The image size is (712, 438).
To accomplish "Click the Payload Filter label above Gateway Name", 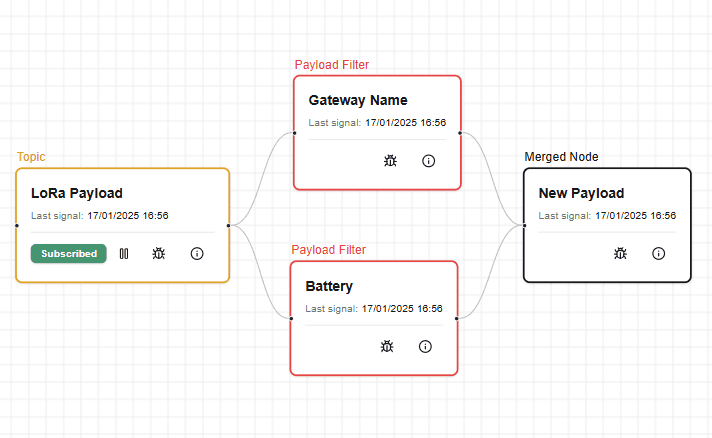I will point(331,65).
